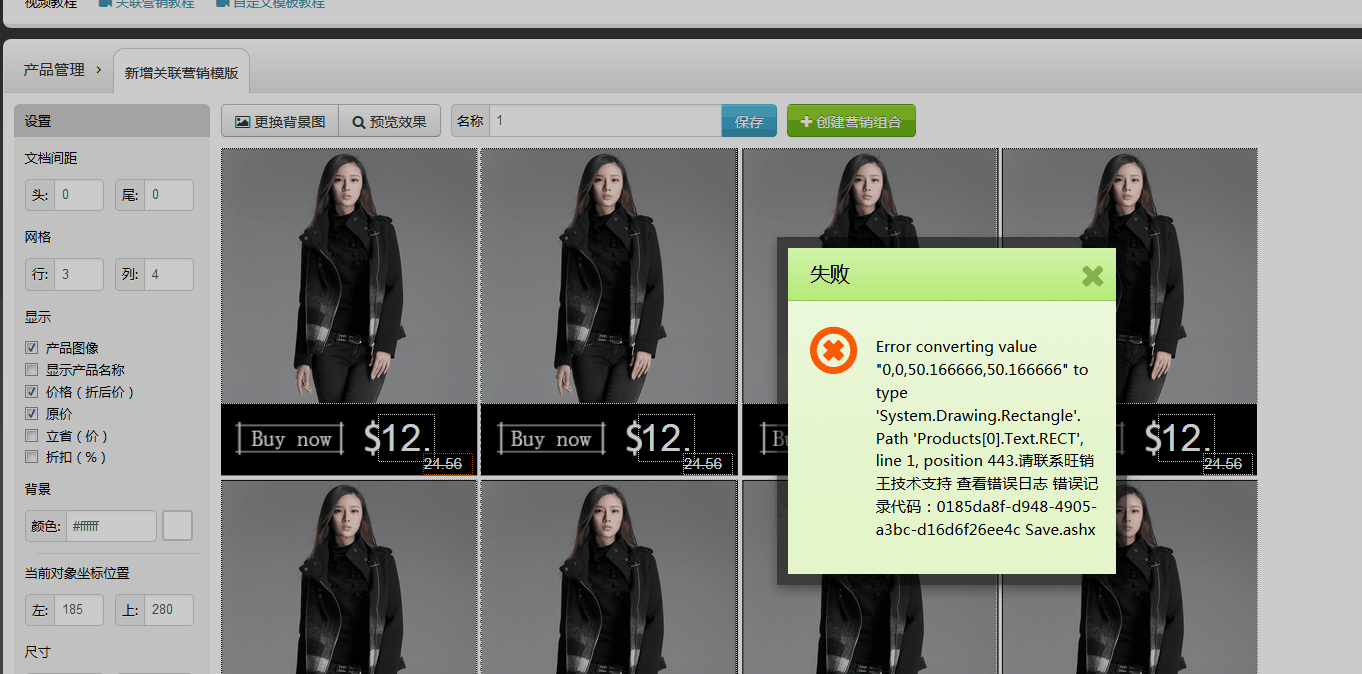Viewport: 1362px width, 674px height.
Task: Click the 'System.Drawing.Rectangle' error text
Action: [x=978, y=415]
